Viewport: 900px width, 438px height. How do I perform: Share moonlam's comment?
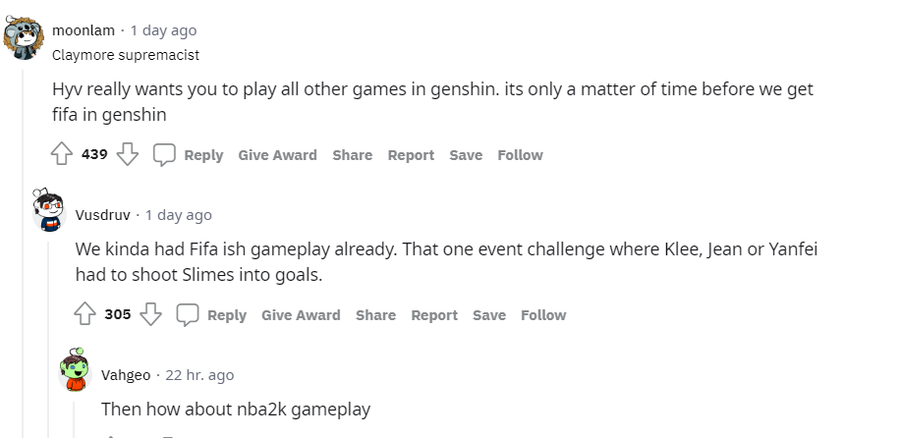[x=352, y=155]
